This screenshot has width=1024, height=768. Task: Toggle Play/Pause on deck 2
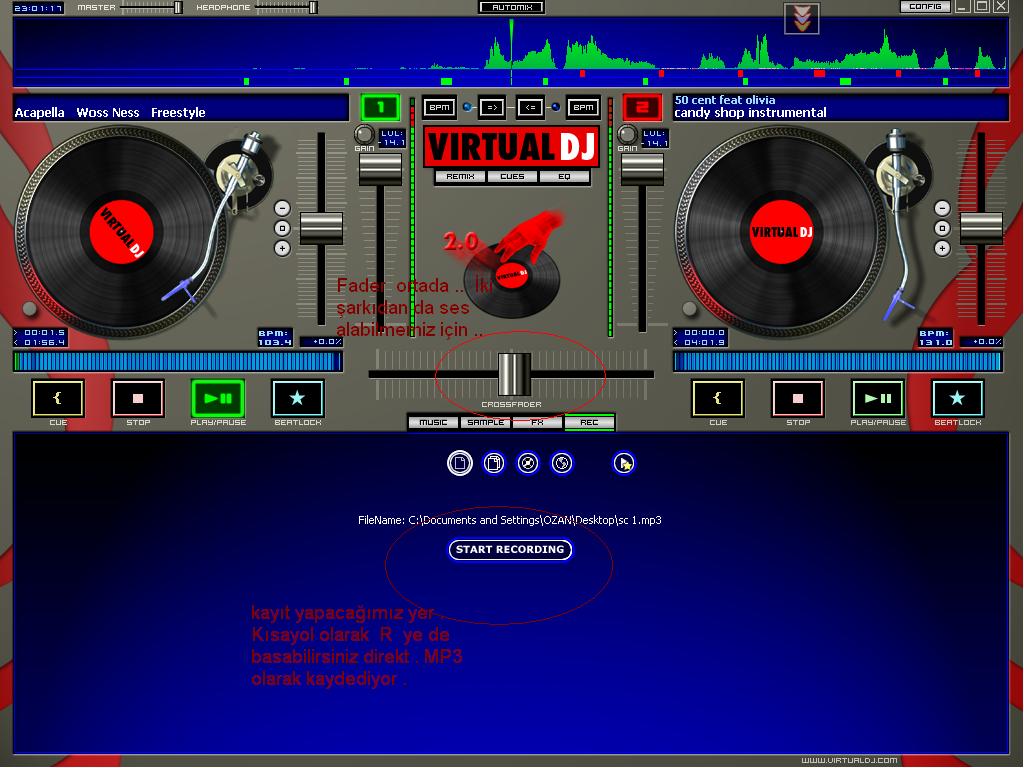tap(878, 398)
